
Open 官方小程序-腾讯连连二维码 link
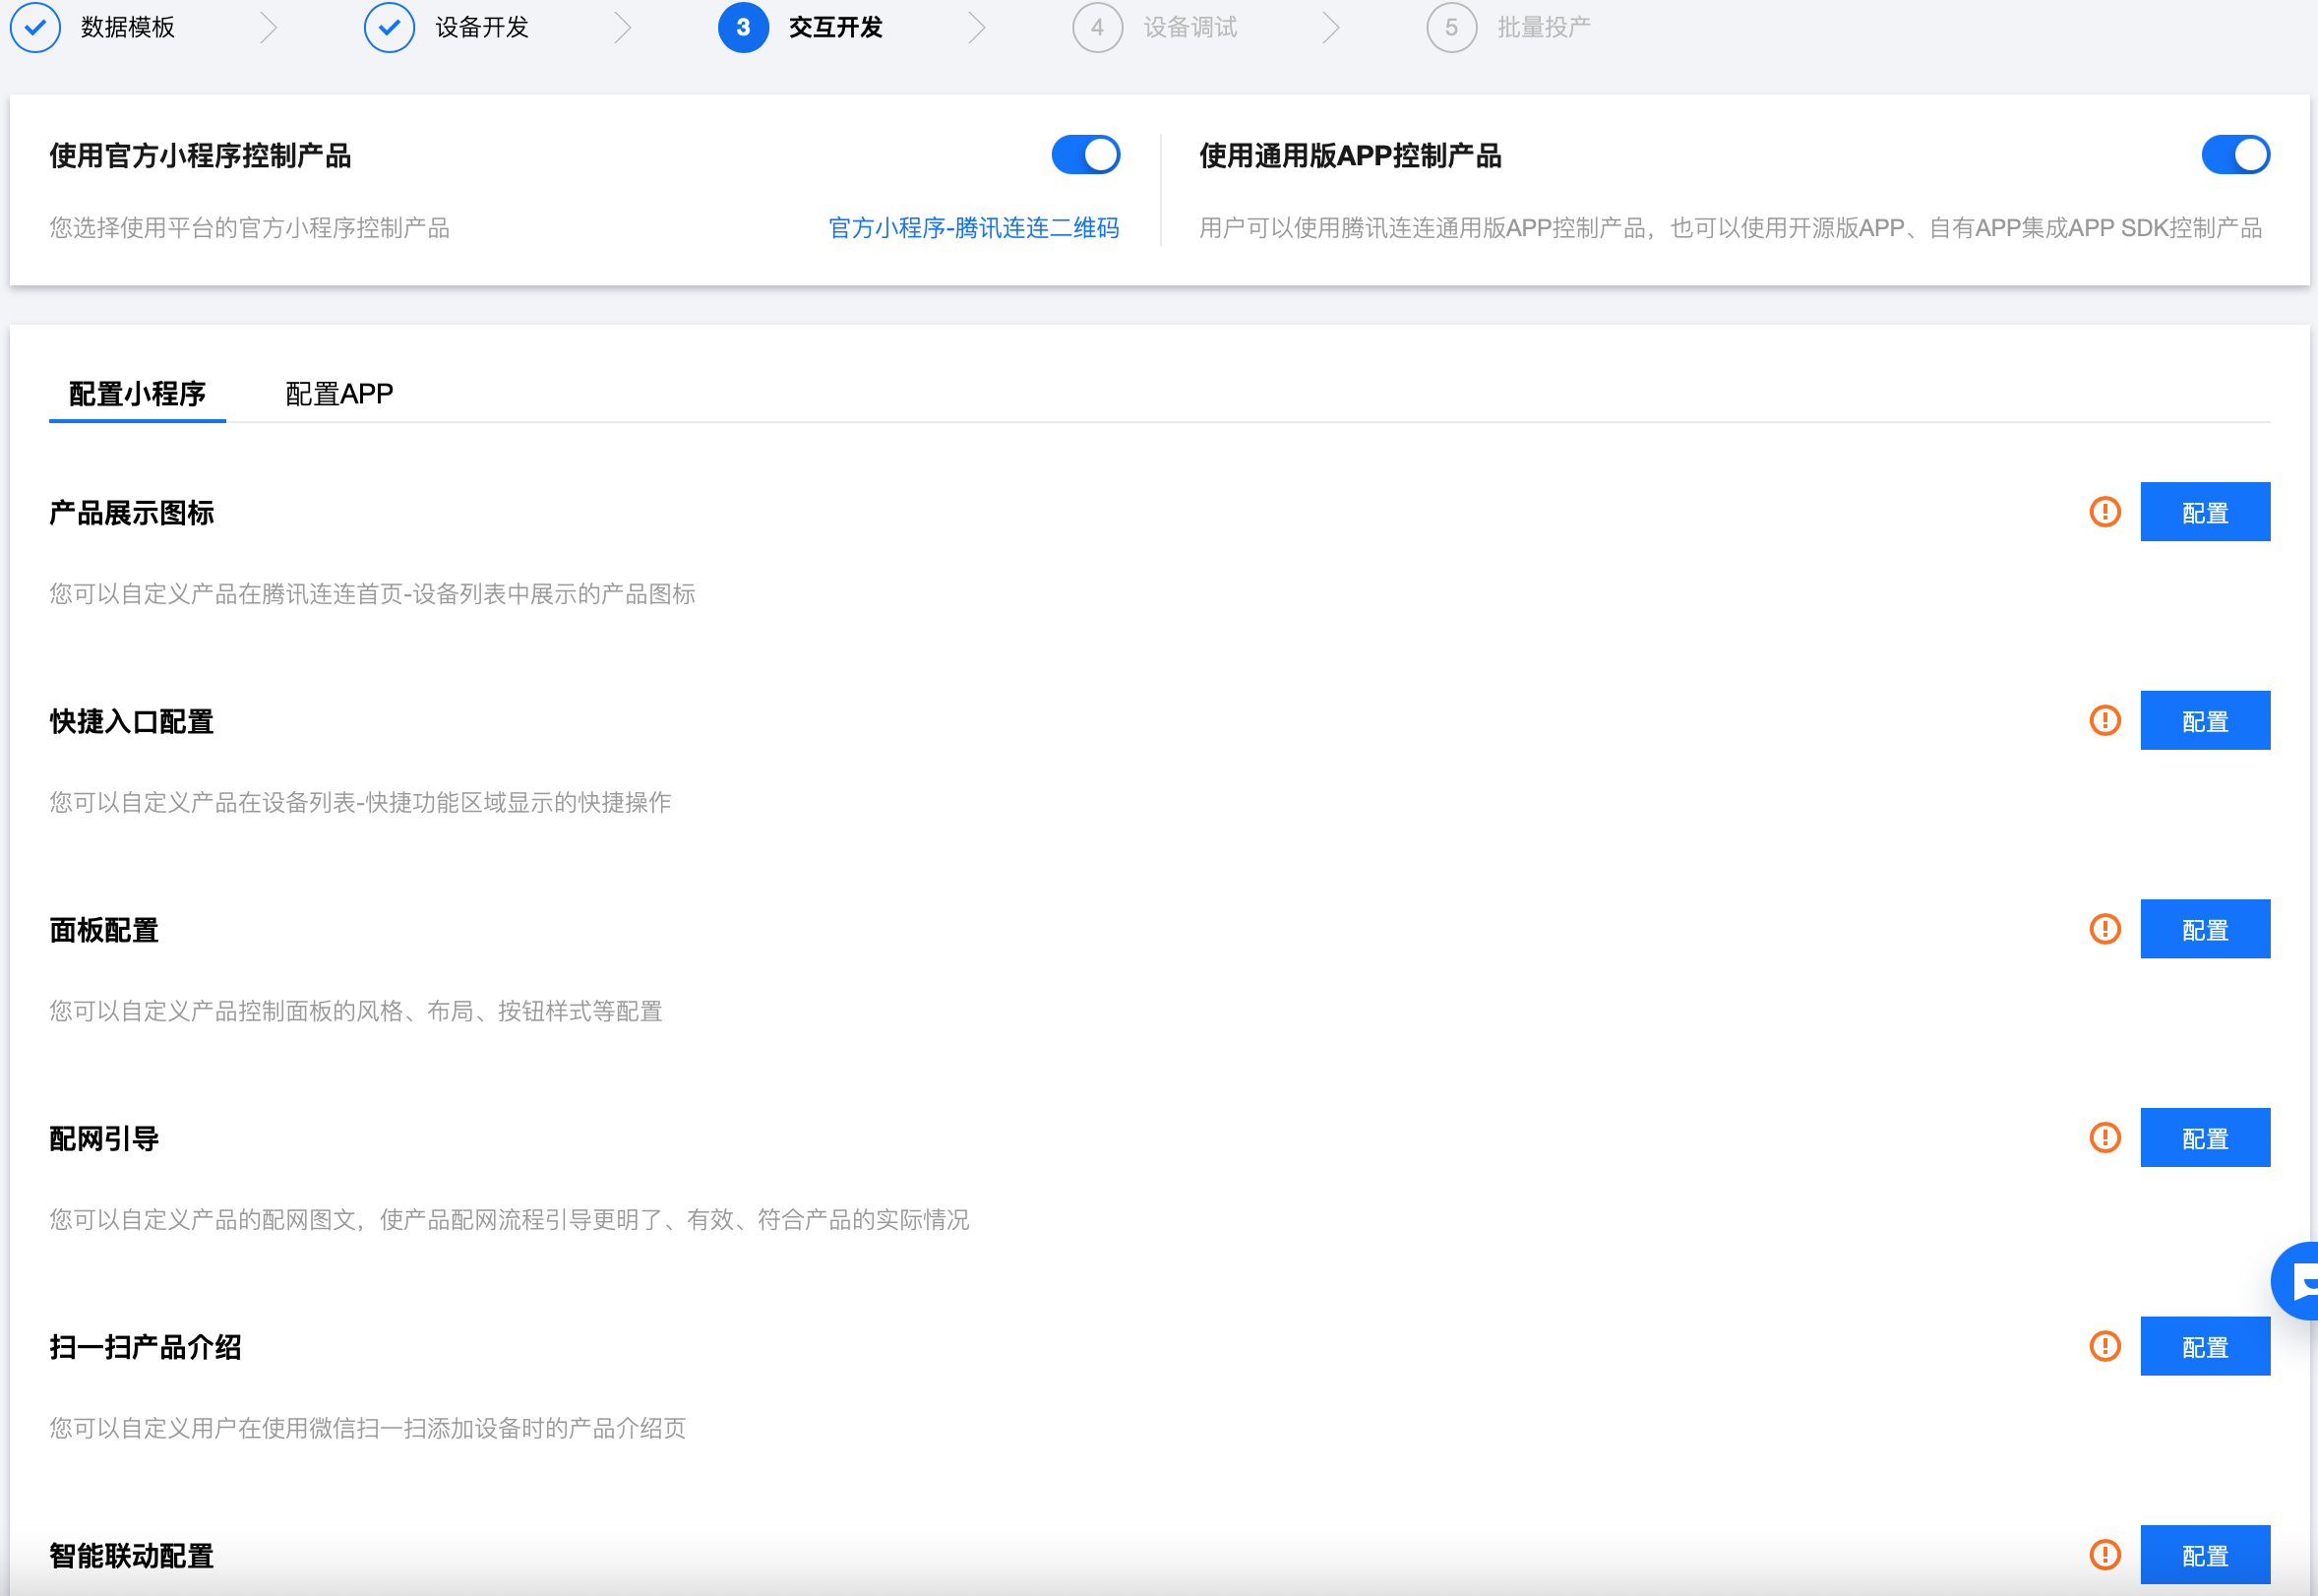973,228
